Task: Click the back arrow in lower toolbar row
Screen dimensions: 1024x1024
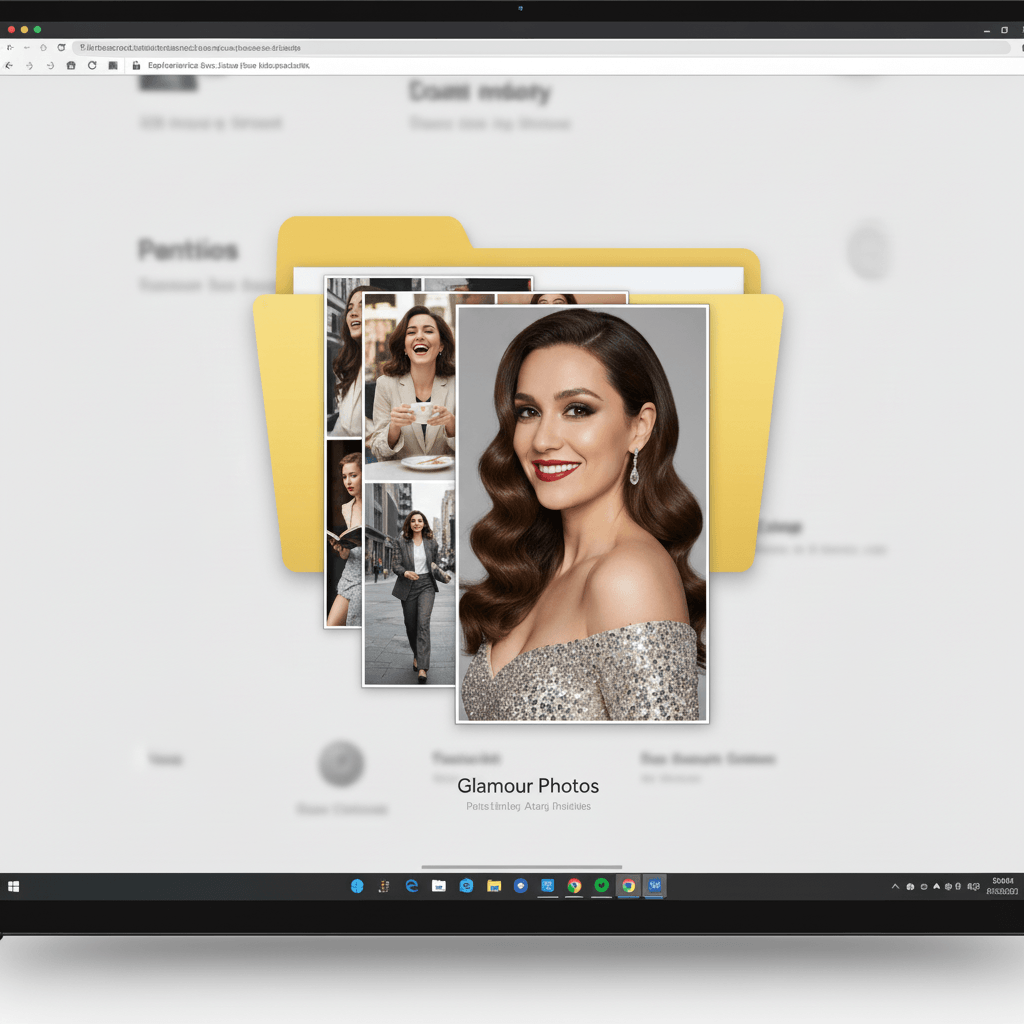Action: point(9,65)
